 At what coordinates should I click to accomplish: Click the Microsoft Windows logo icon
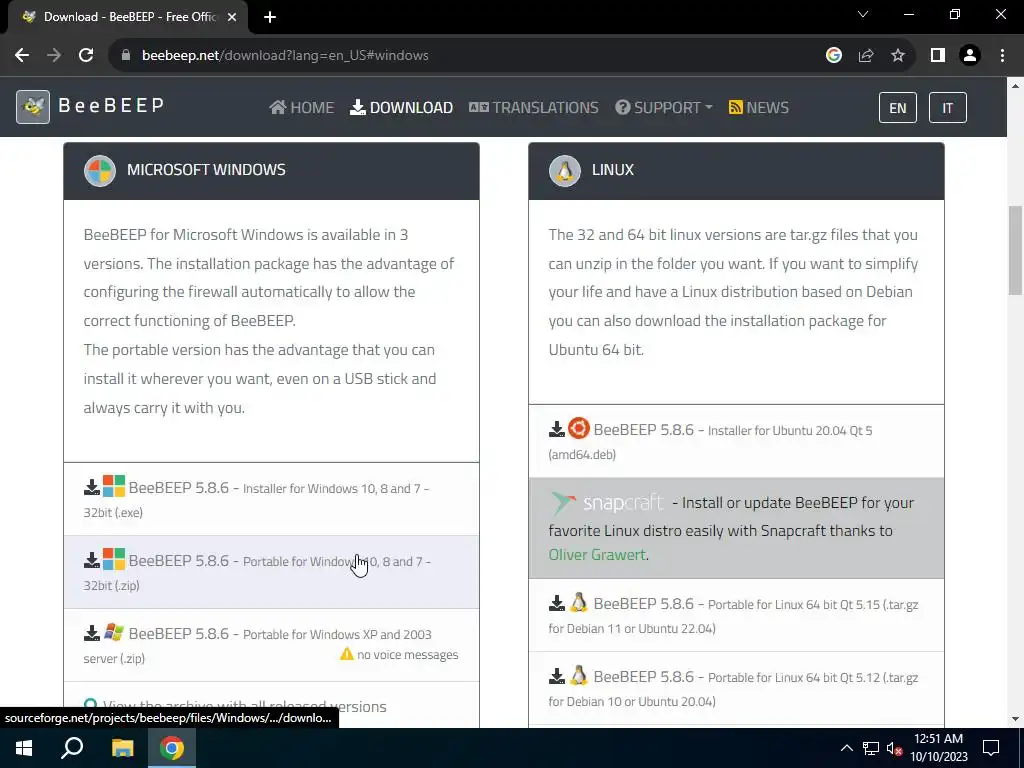(100, 171)
